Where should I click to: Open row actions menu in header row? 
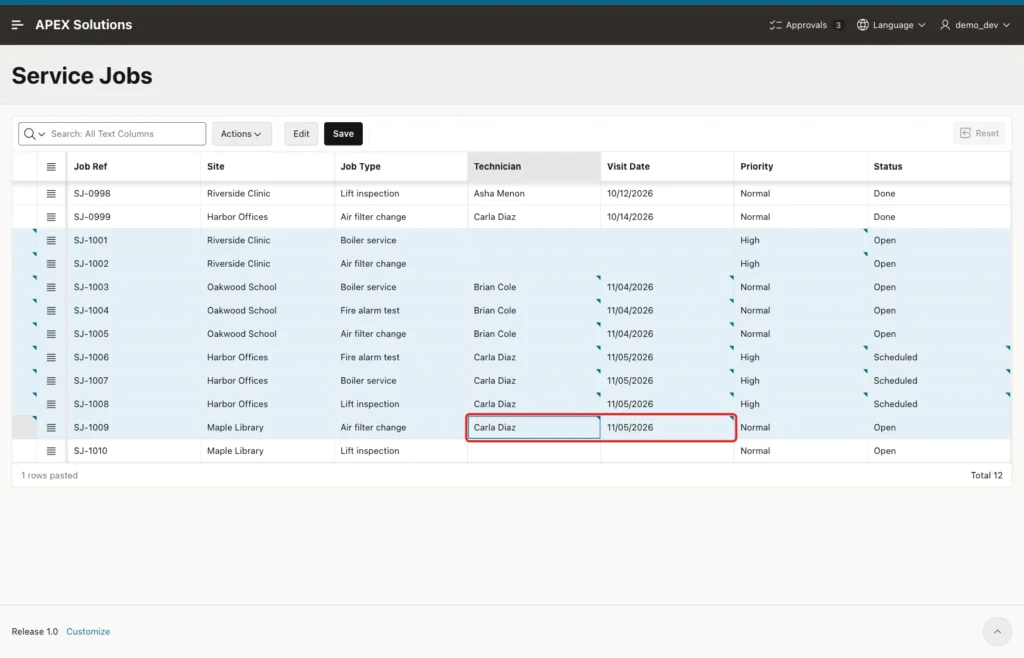pos(51,166)
